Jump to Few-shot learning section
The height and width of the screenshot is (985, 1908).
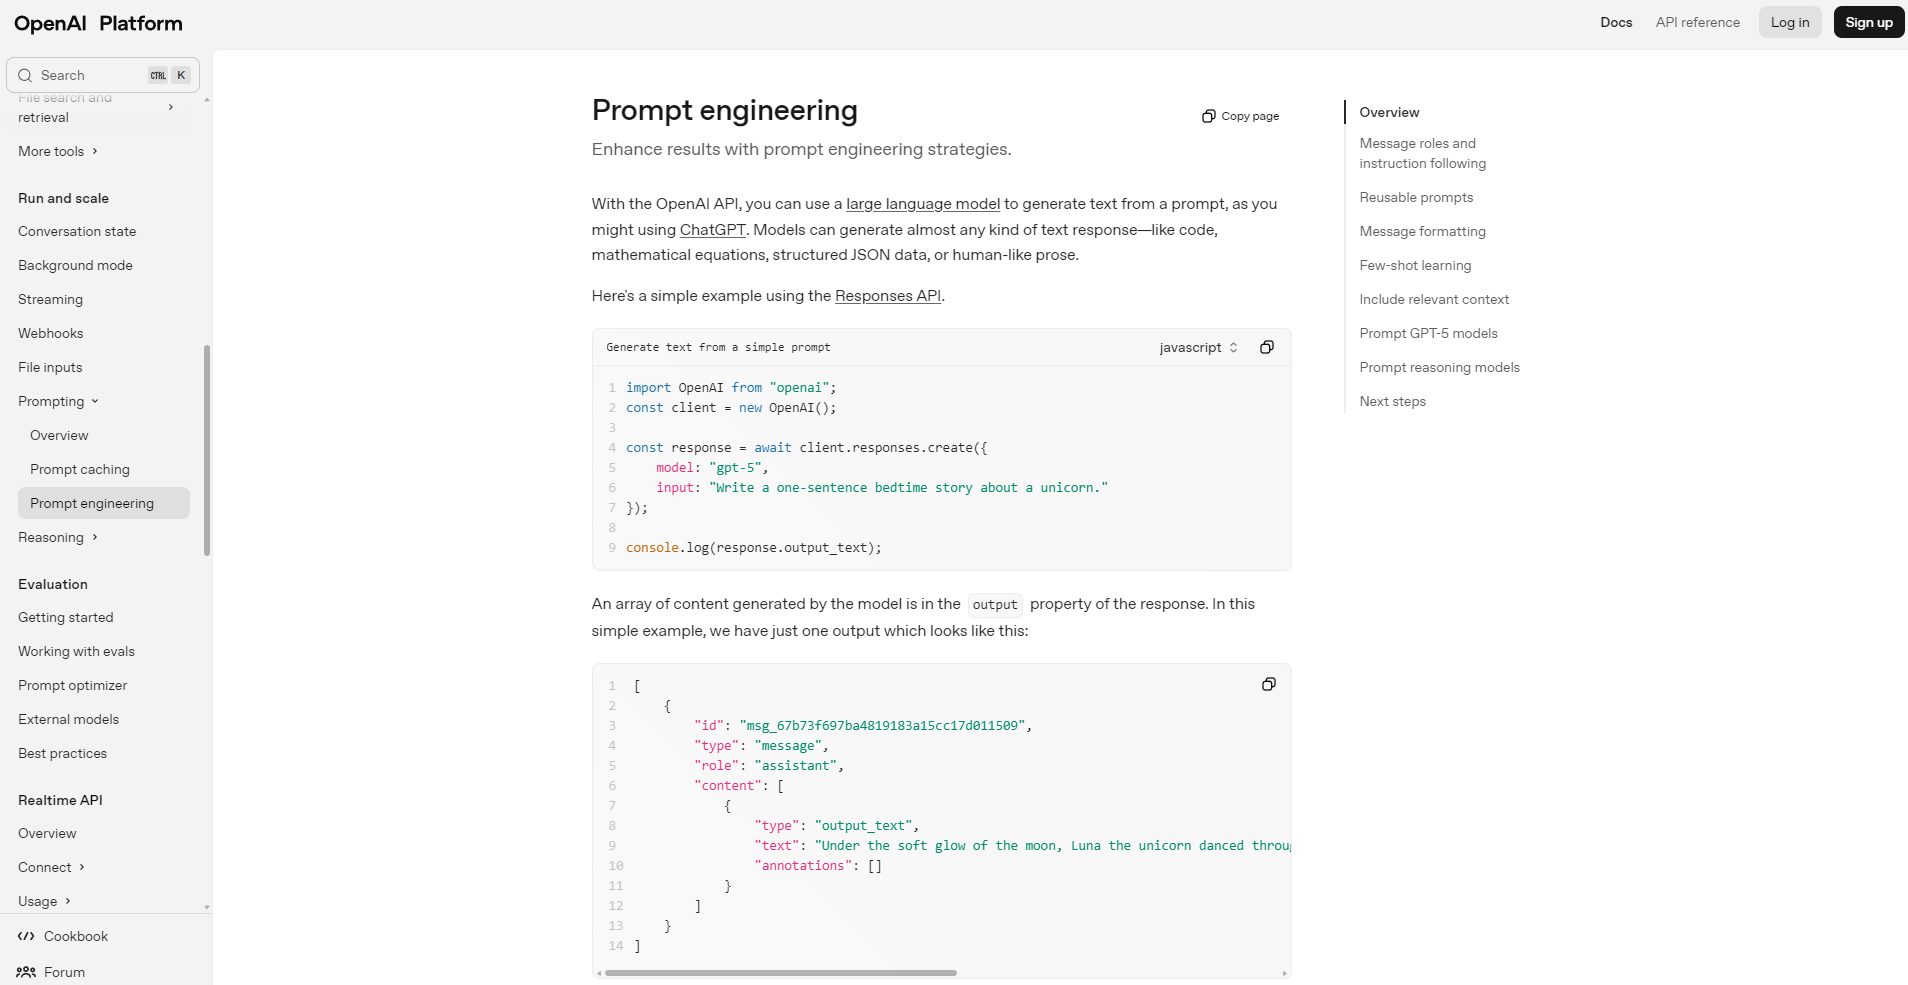point(1414,265)
